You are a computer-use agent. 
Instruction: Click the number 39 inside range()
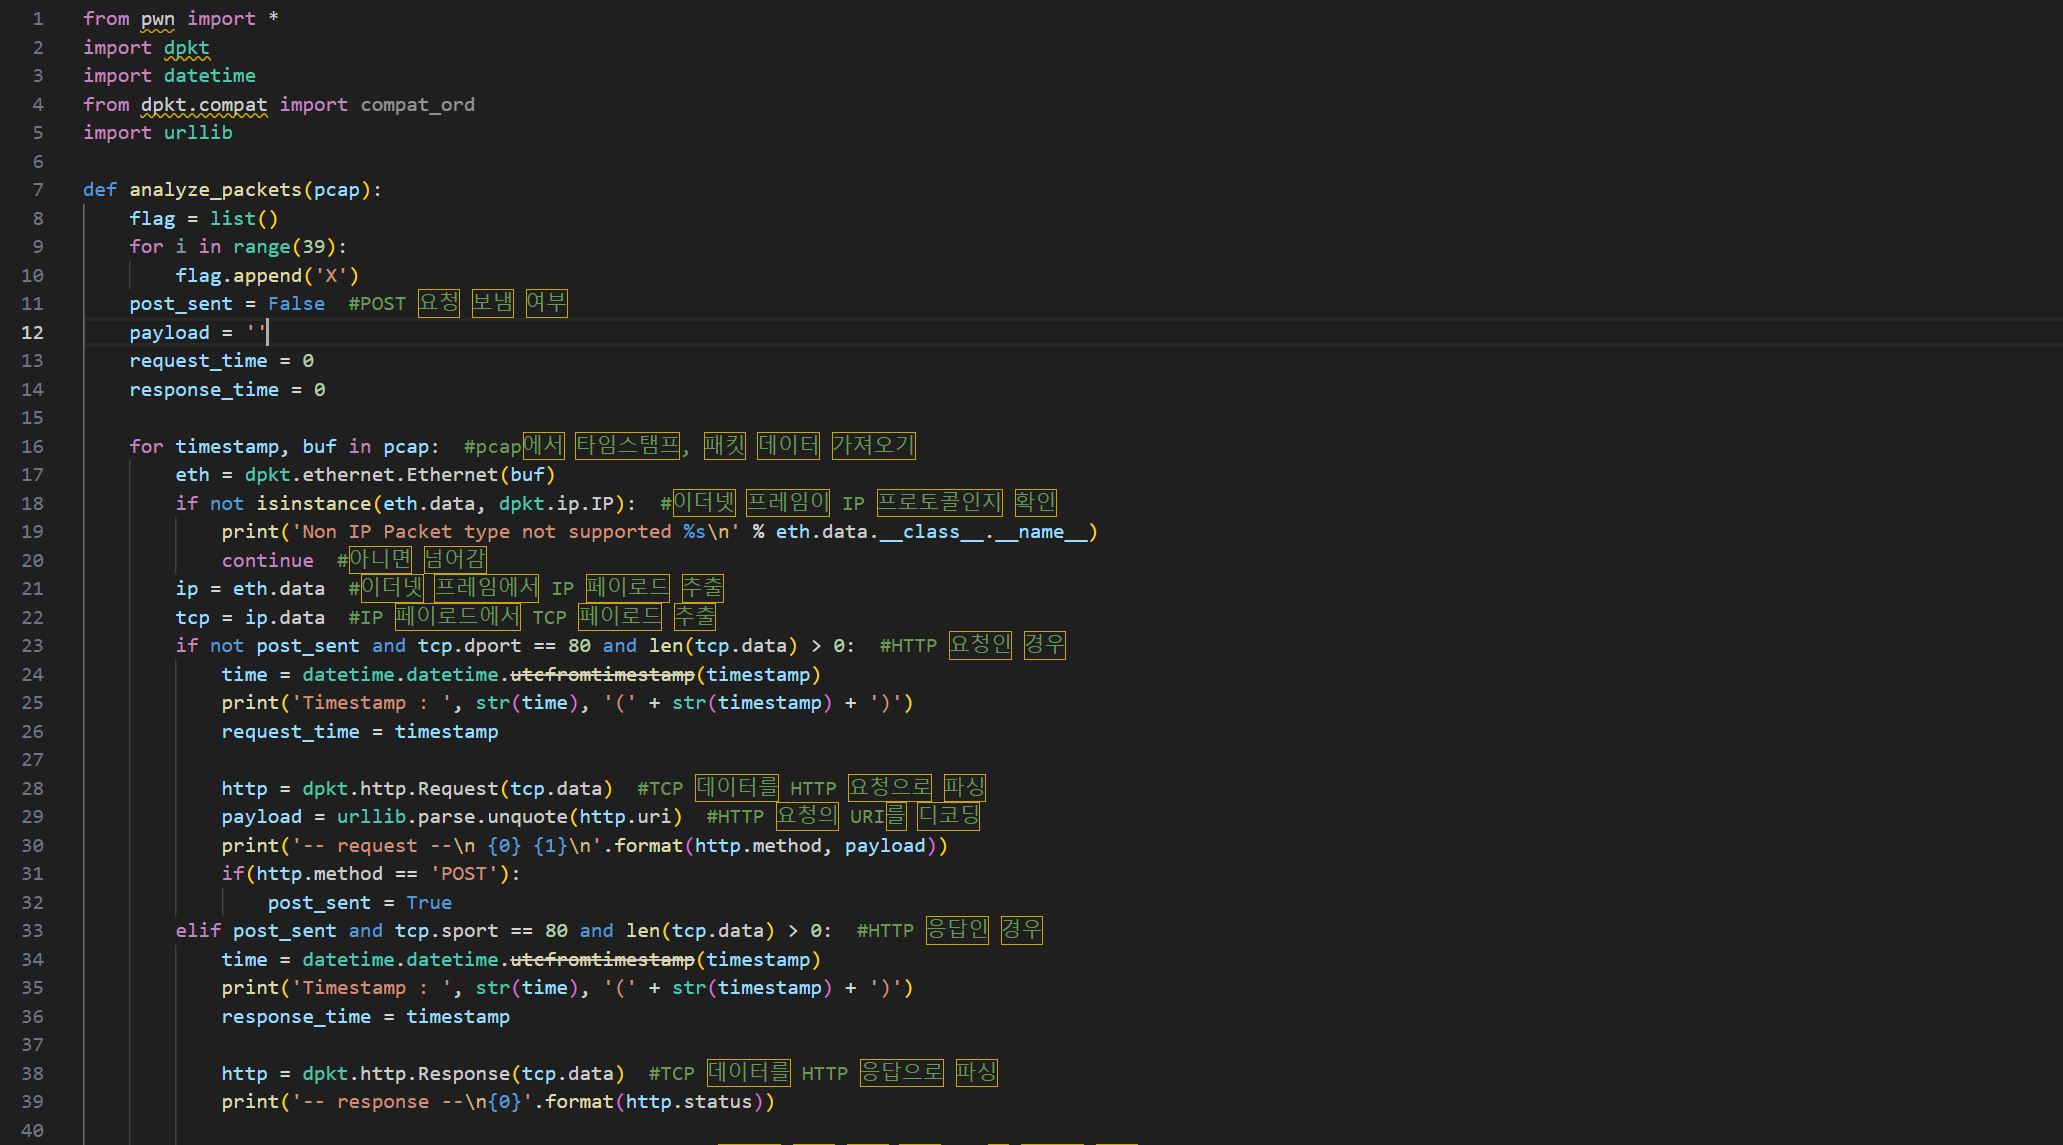click(x=313, y=247)
